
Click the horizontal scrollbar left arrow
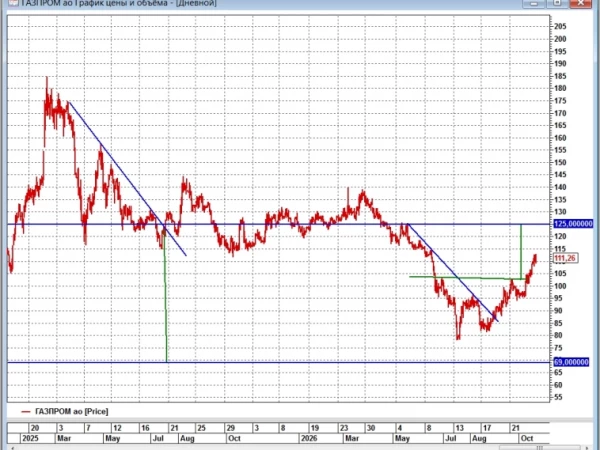pos(12,448)
